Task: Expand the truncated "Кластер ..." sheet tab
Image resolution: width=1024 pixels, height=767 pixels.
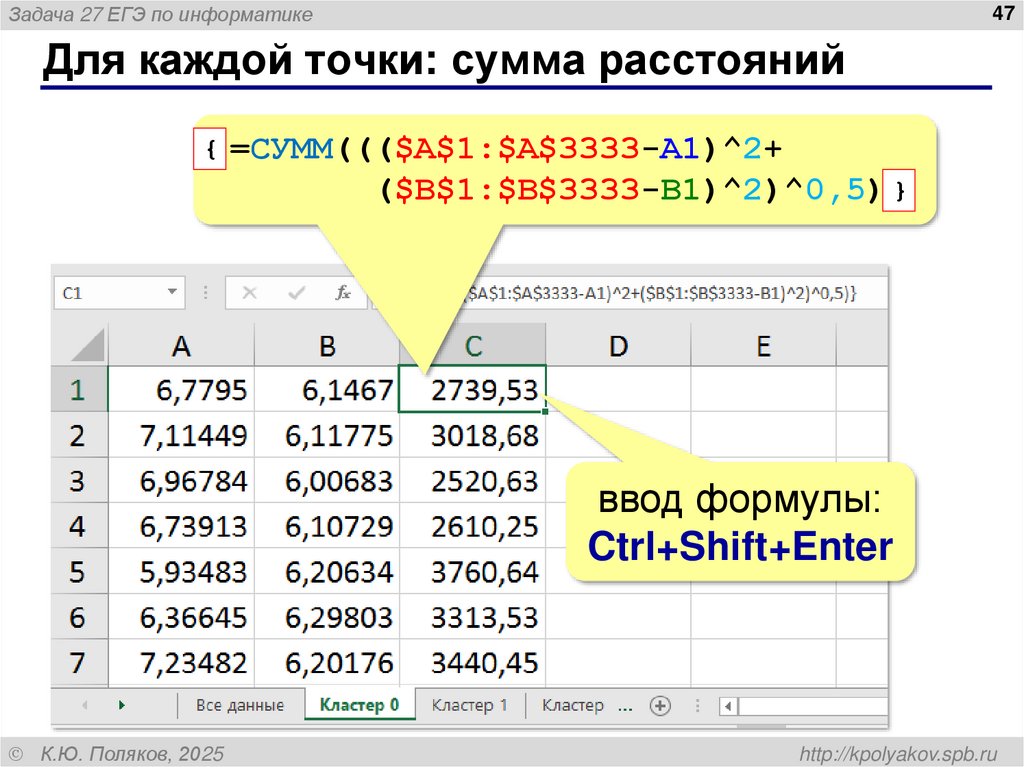Action: coord(624,705)
